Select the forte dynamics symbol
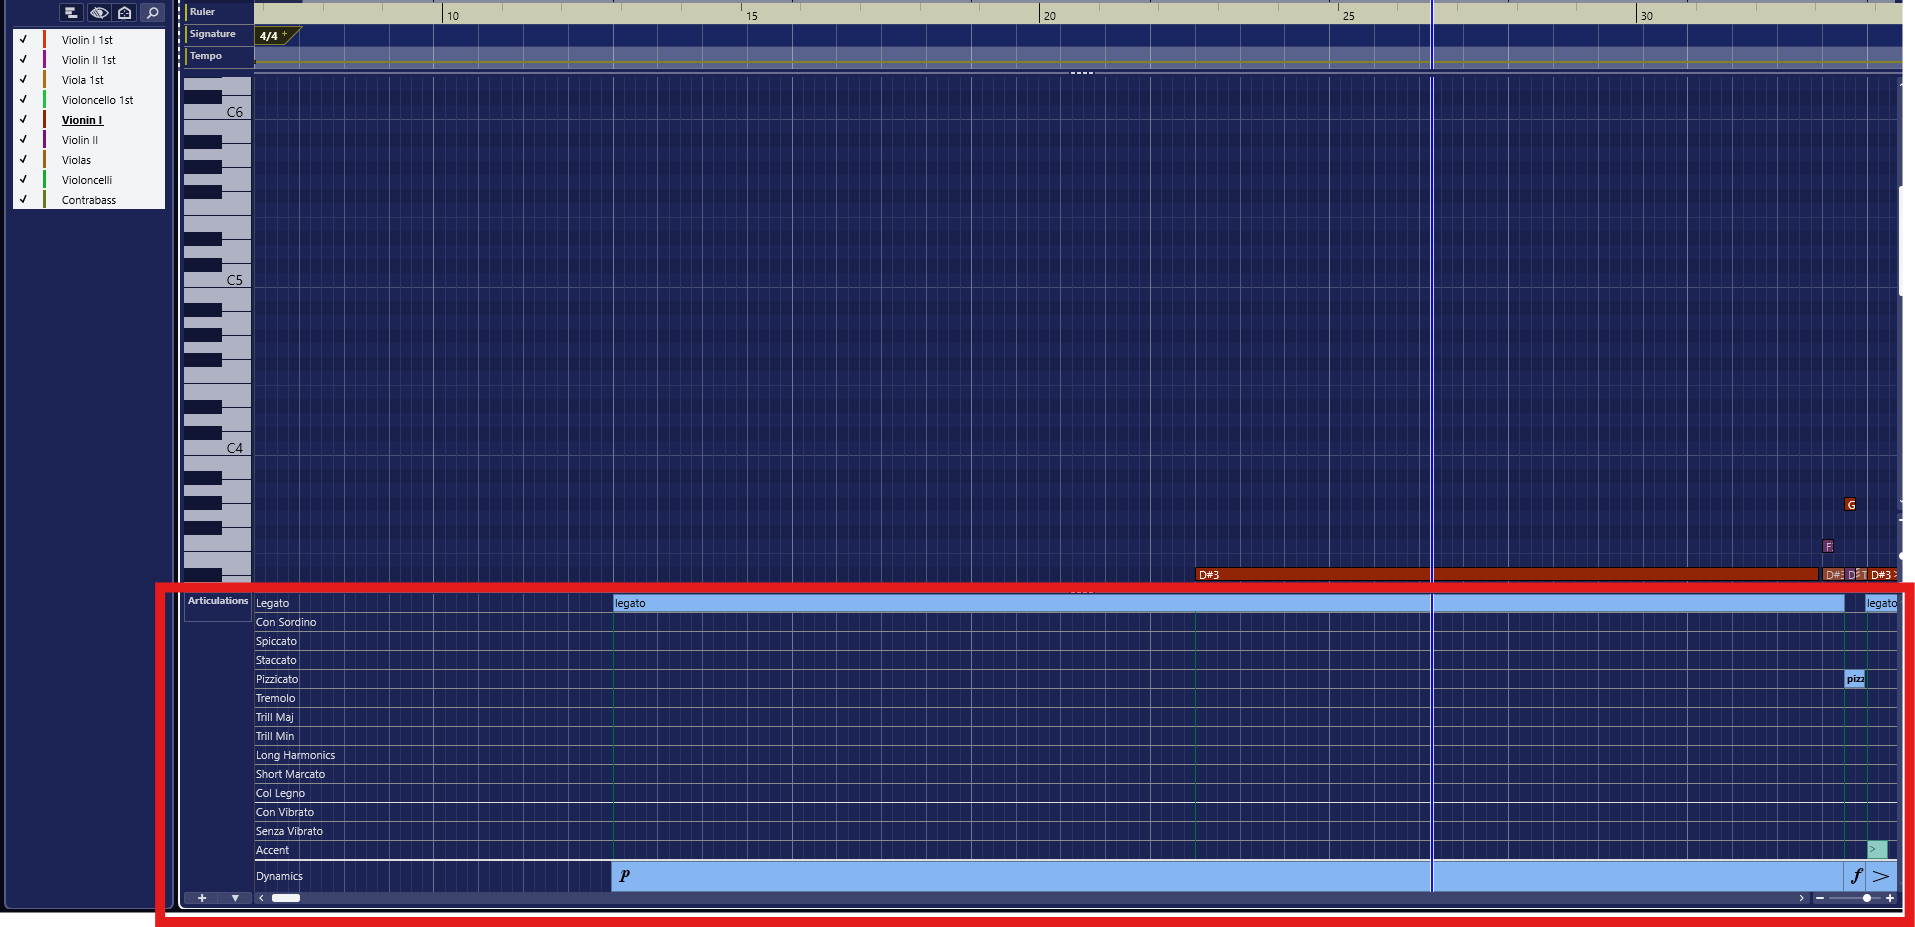Image resolution: width=1915 pixels, height=927 pixels. pos(1856,876)
